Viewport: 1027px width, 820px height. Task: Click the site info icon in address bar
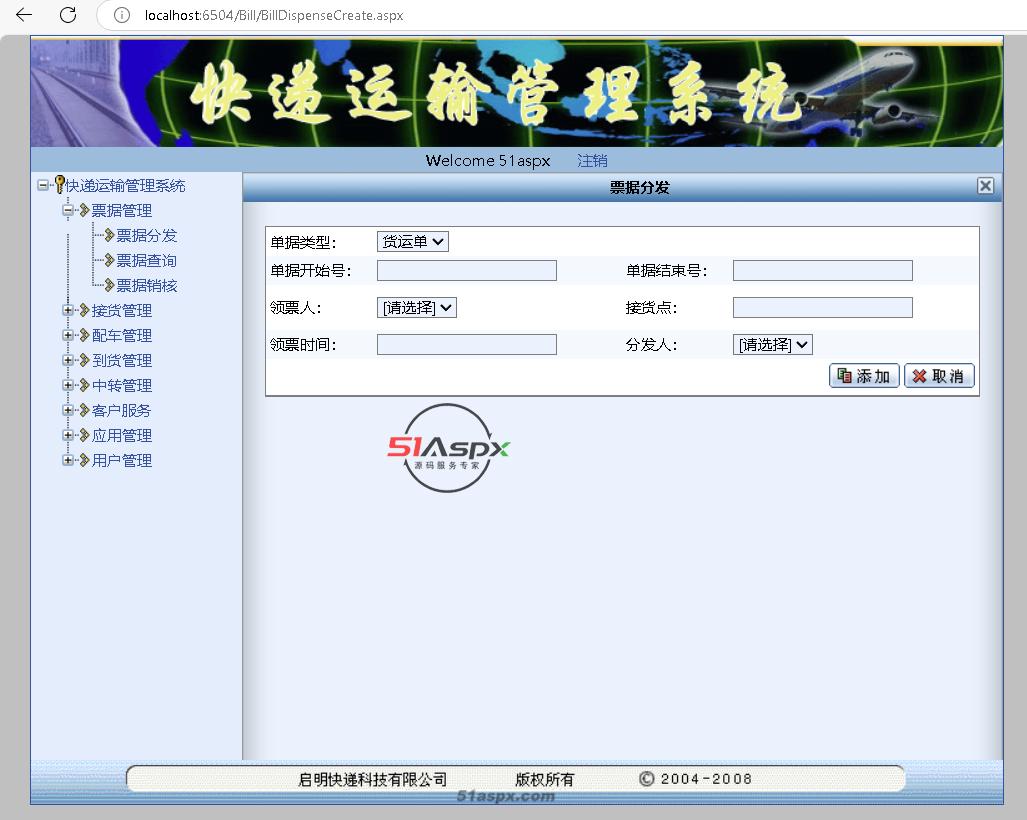(x=122, y=15)
